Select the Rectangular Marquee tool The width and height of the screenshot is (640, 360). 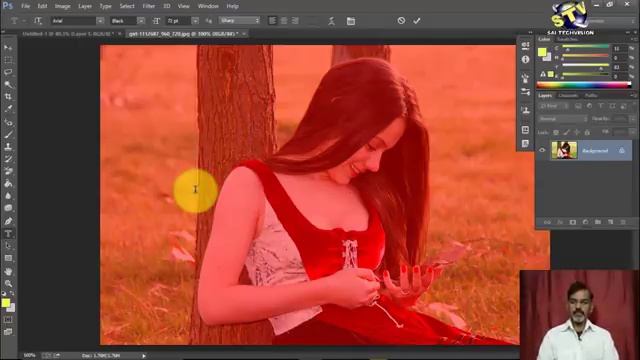pos(8,60)
